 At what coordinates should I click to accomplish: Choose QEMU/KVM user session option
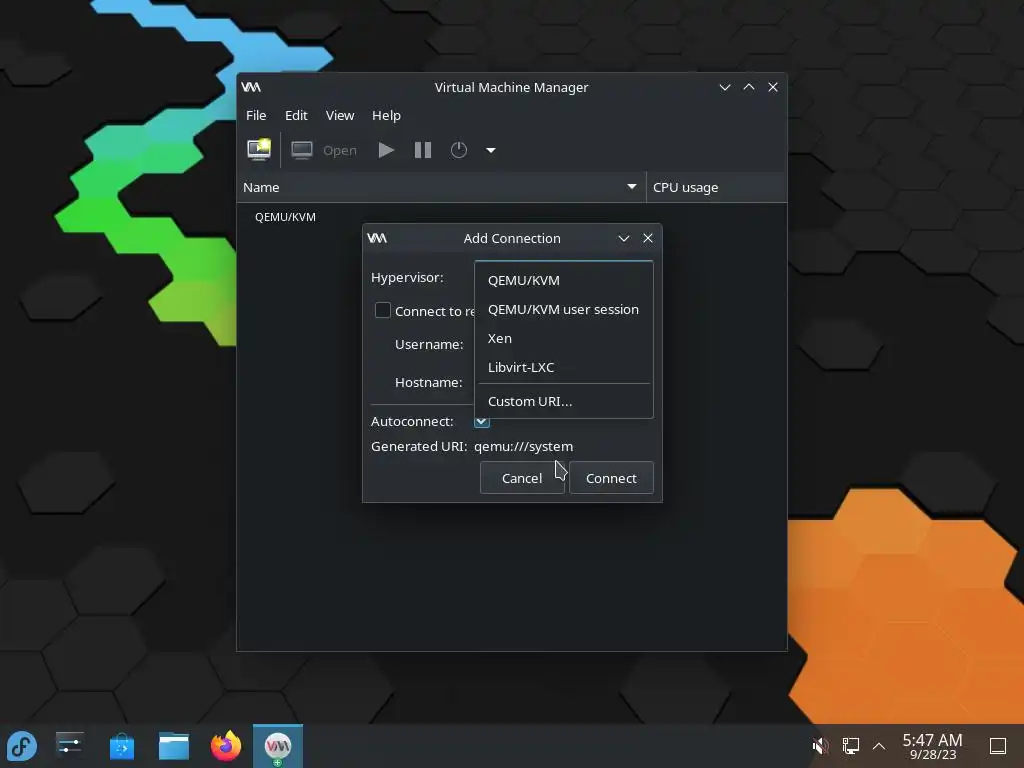pyautogui.click(x=564, y=310)
